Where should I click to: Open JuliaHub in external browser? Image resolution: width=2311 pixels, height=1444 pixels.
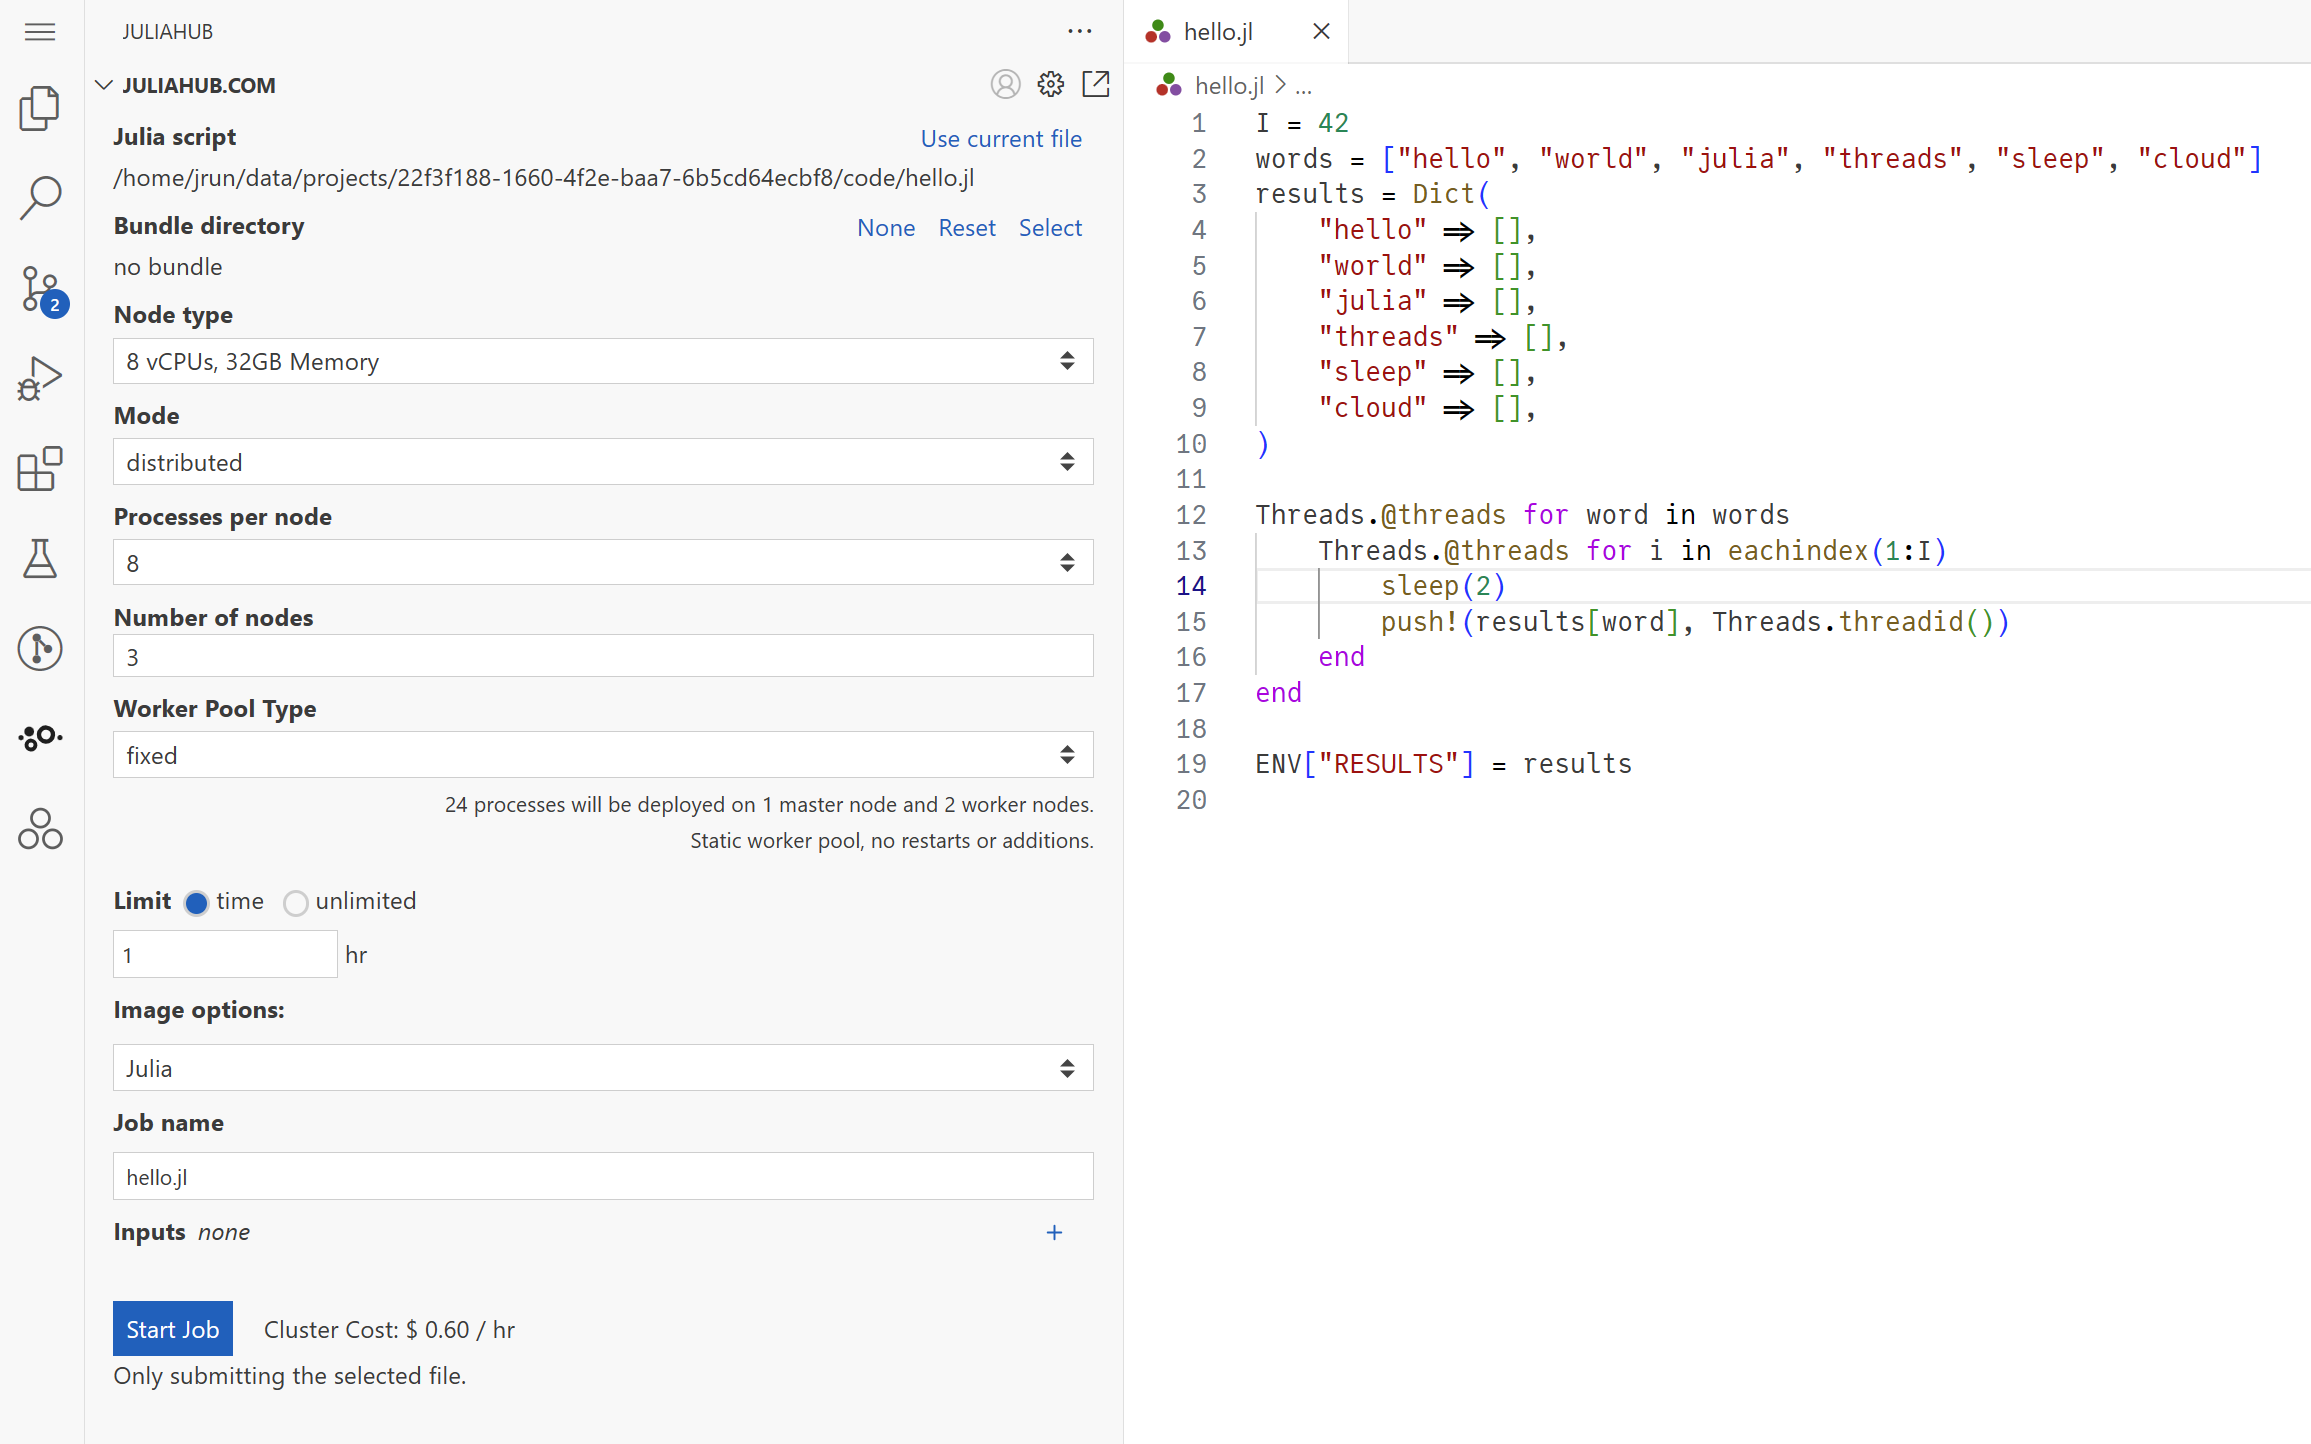coord(1096,85)
